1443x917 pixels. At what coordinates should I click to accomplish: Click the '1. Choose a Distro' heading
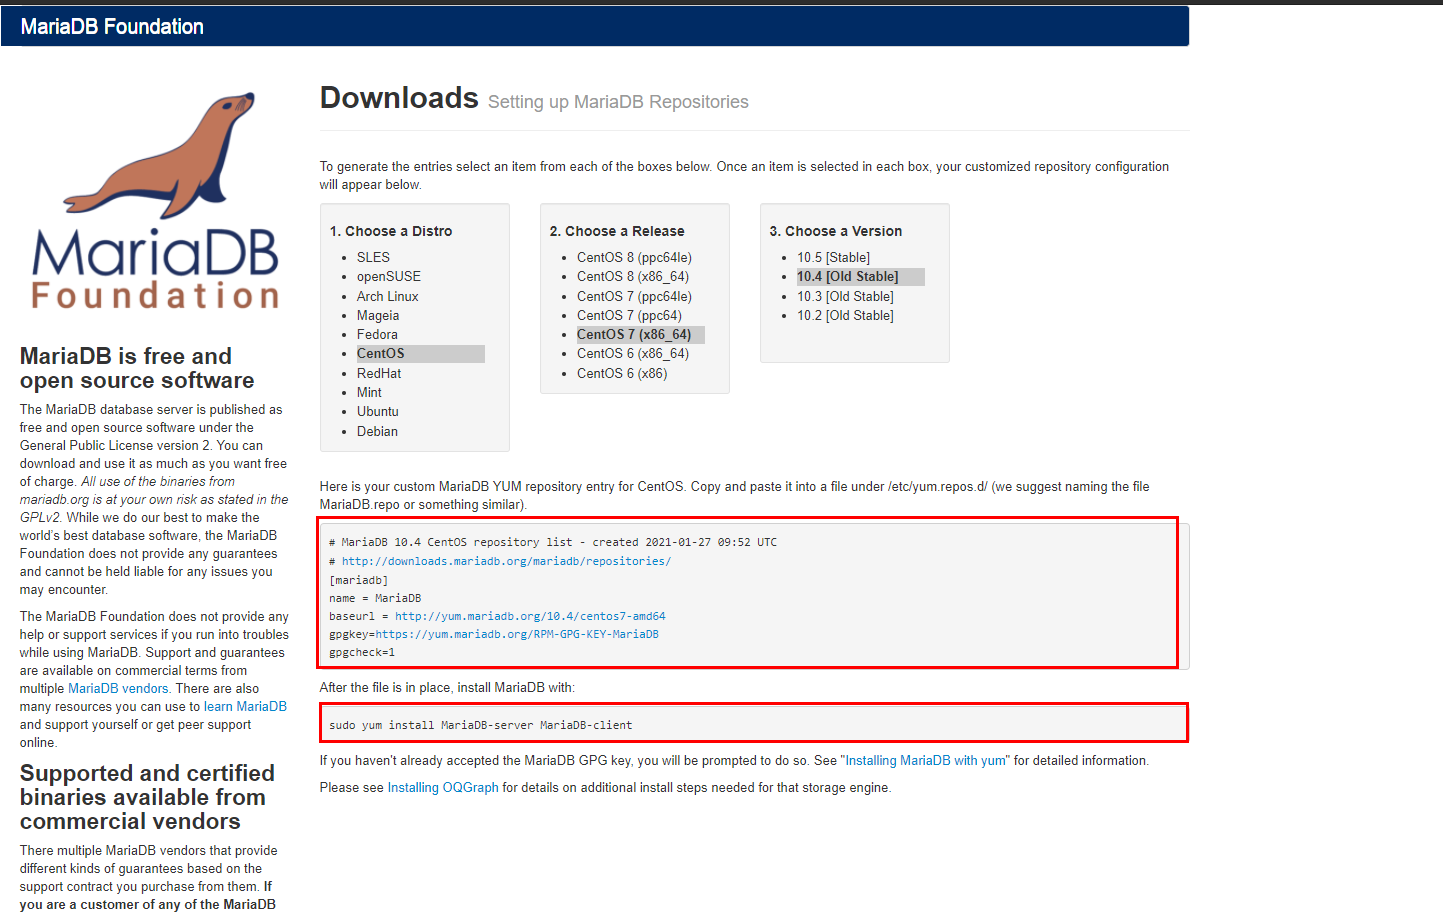(391, 231)
